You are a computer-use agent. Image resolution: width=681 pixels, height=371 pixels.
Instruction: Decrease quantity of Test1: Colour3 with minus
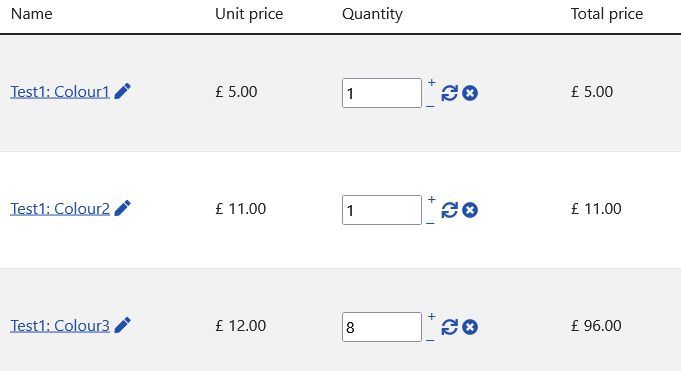pos(430,340)
